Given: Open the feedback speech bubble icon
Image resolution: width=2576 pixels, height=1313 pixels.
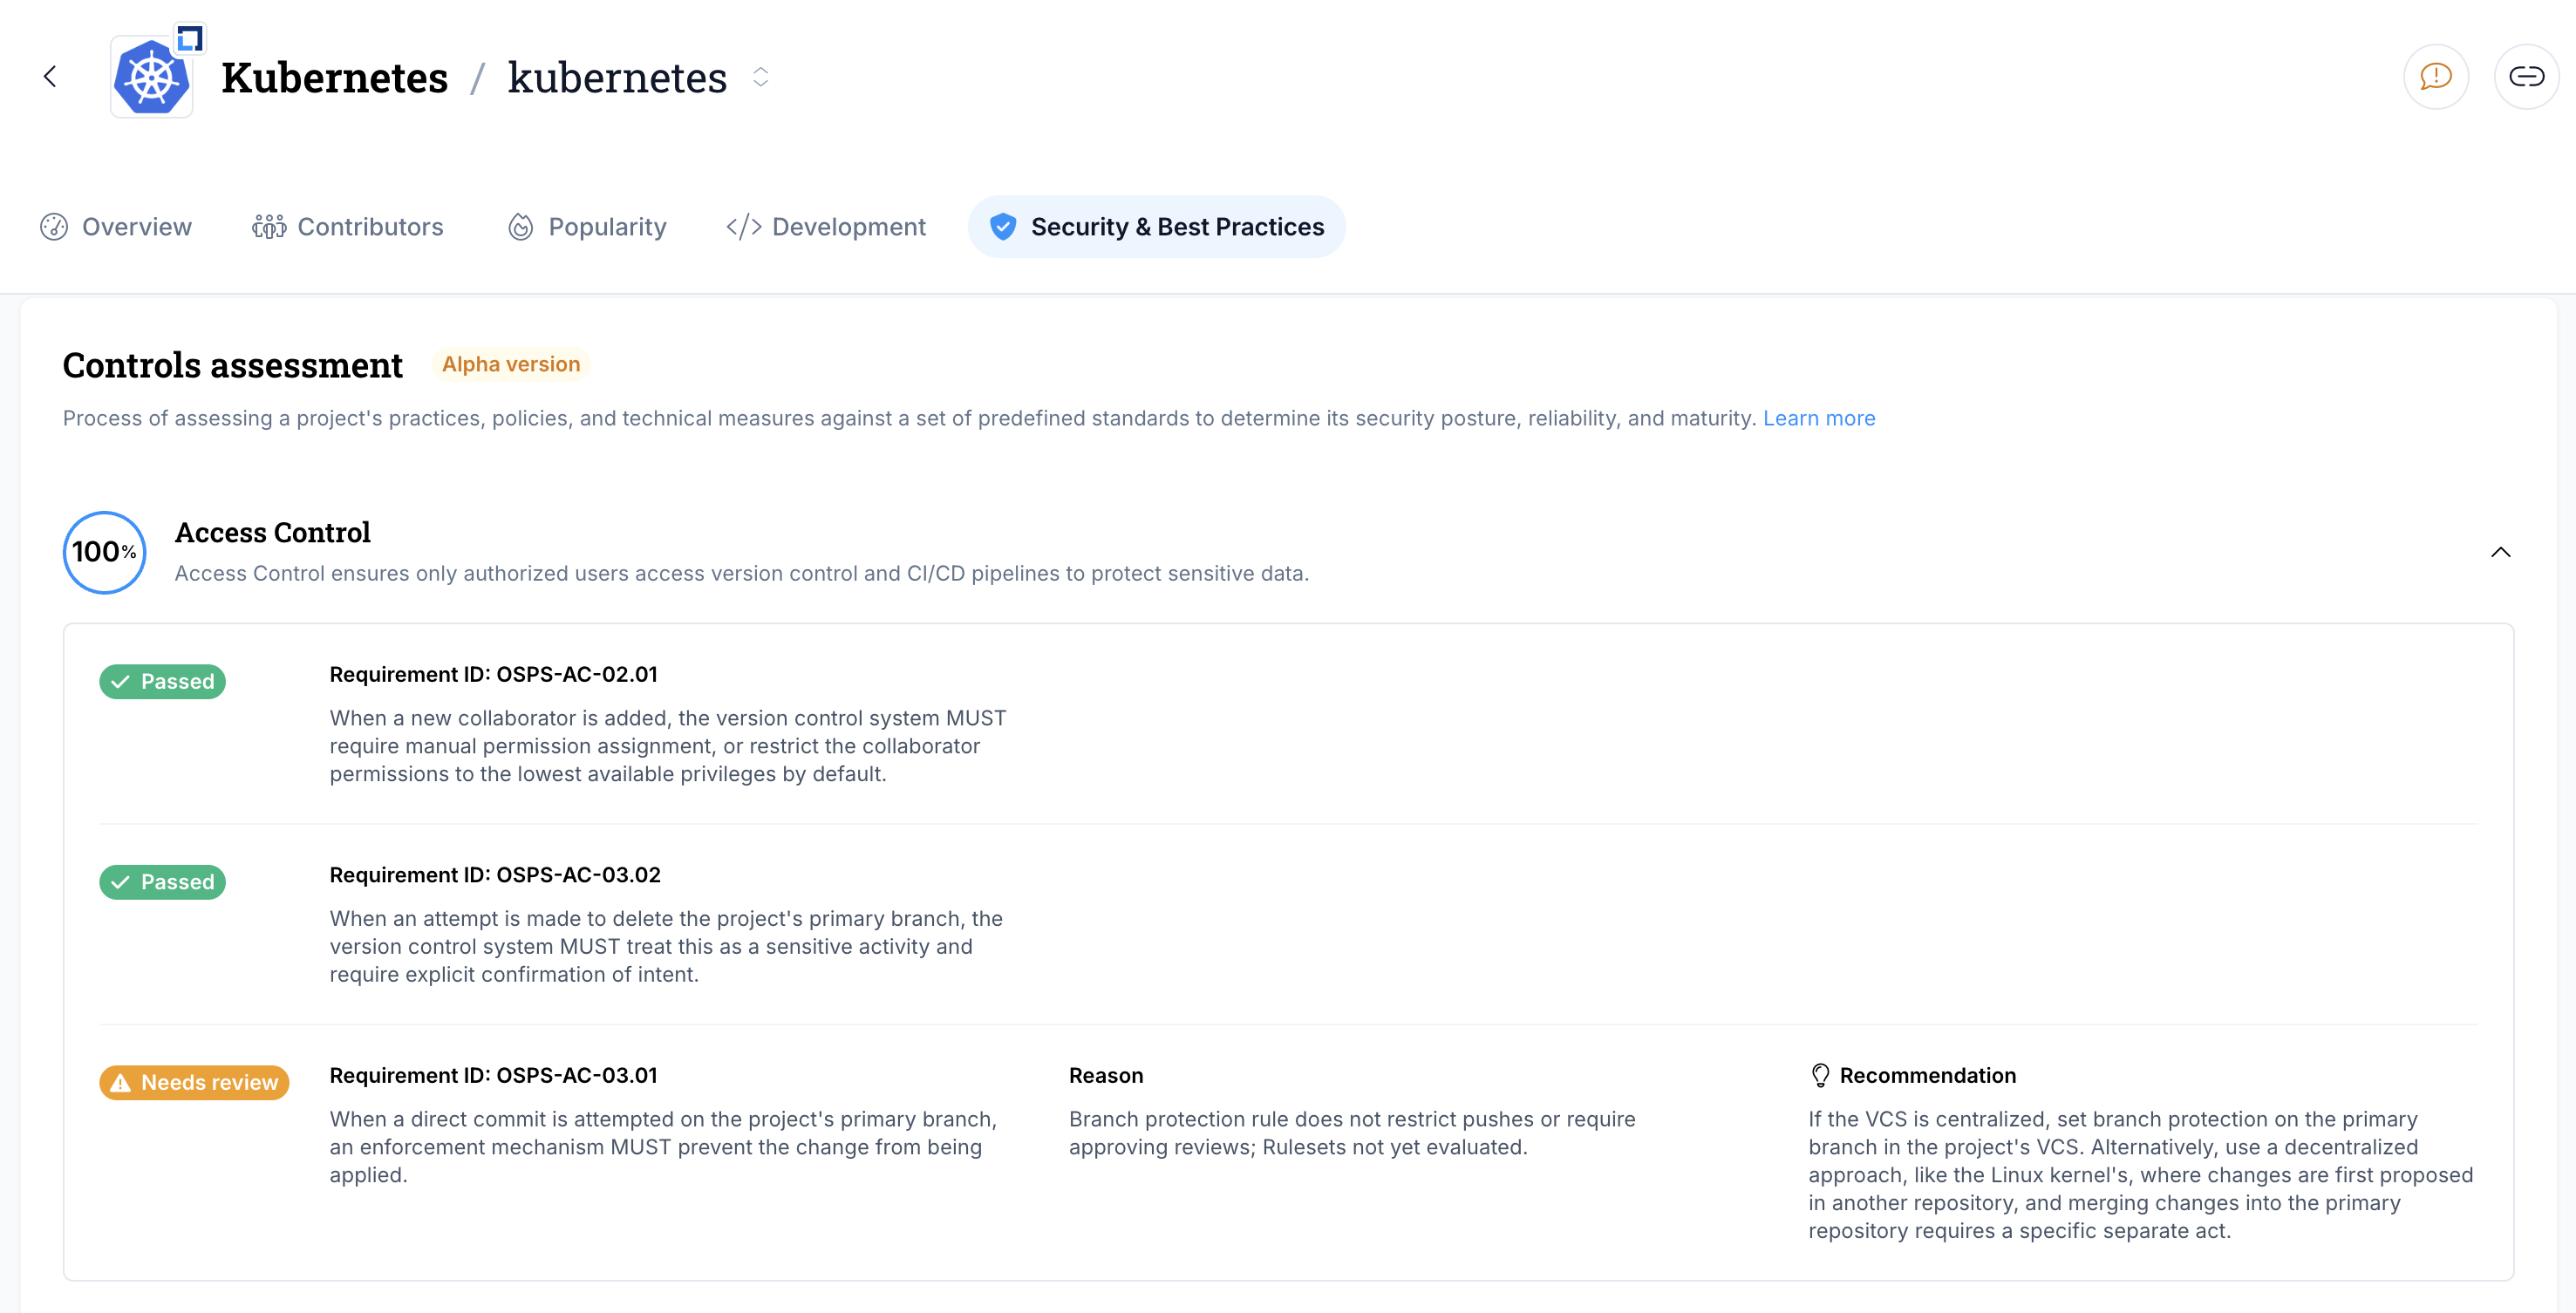Looking at the screenshot, I should click(2435, 77).
